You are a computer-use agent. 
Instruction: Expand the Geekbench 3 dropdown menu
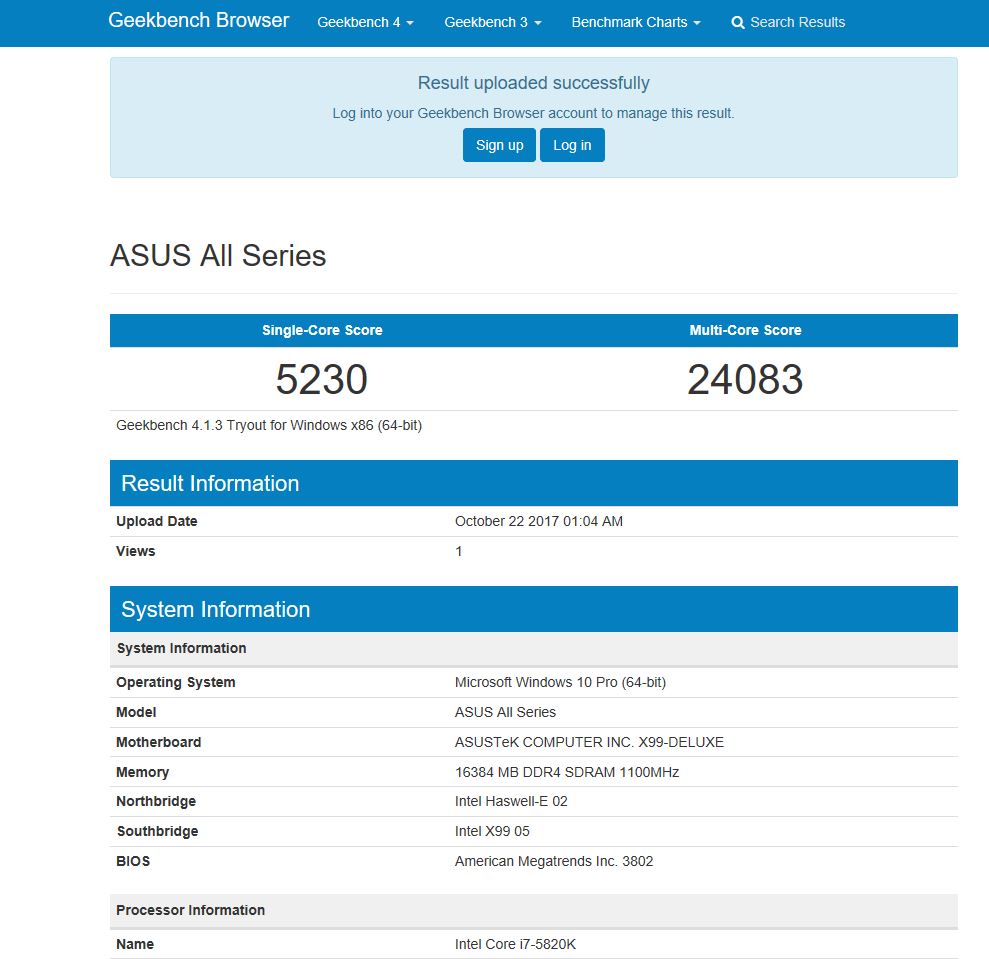click(x=493, y=22)
